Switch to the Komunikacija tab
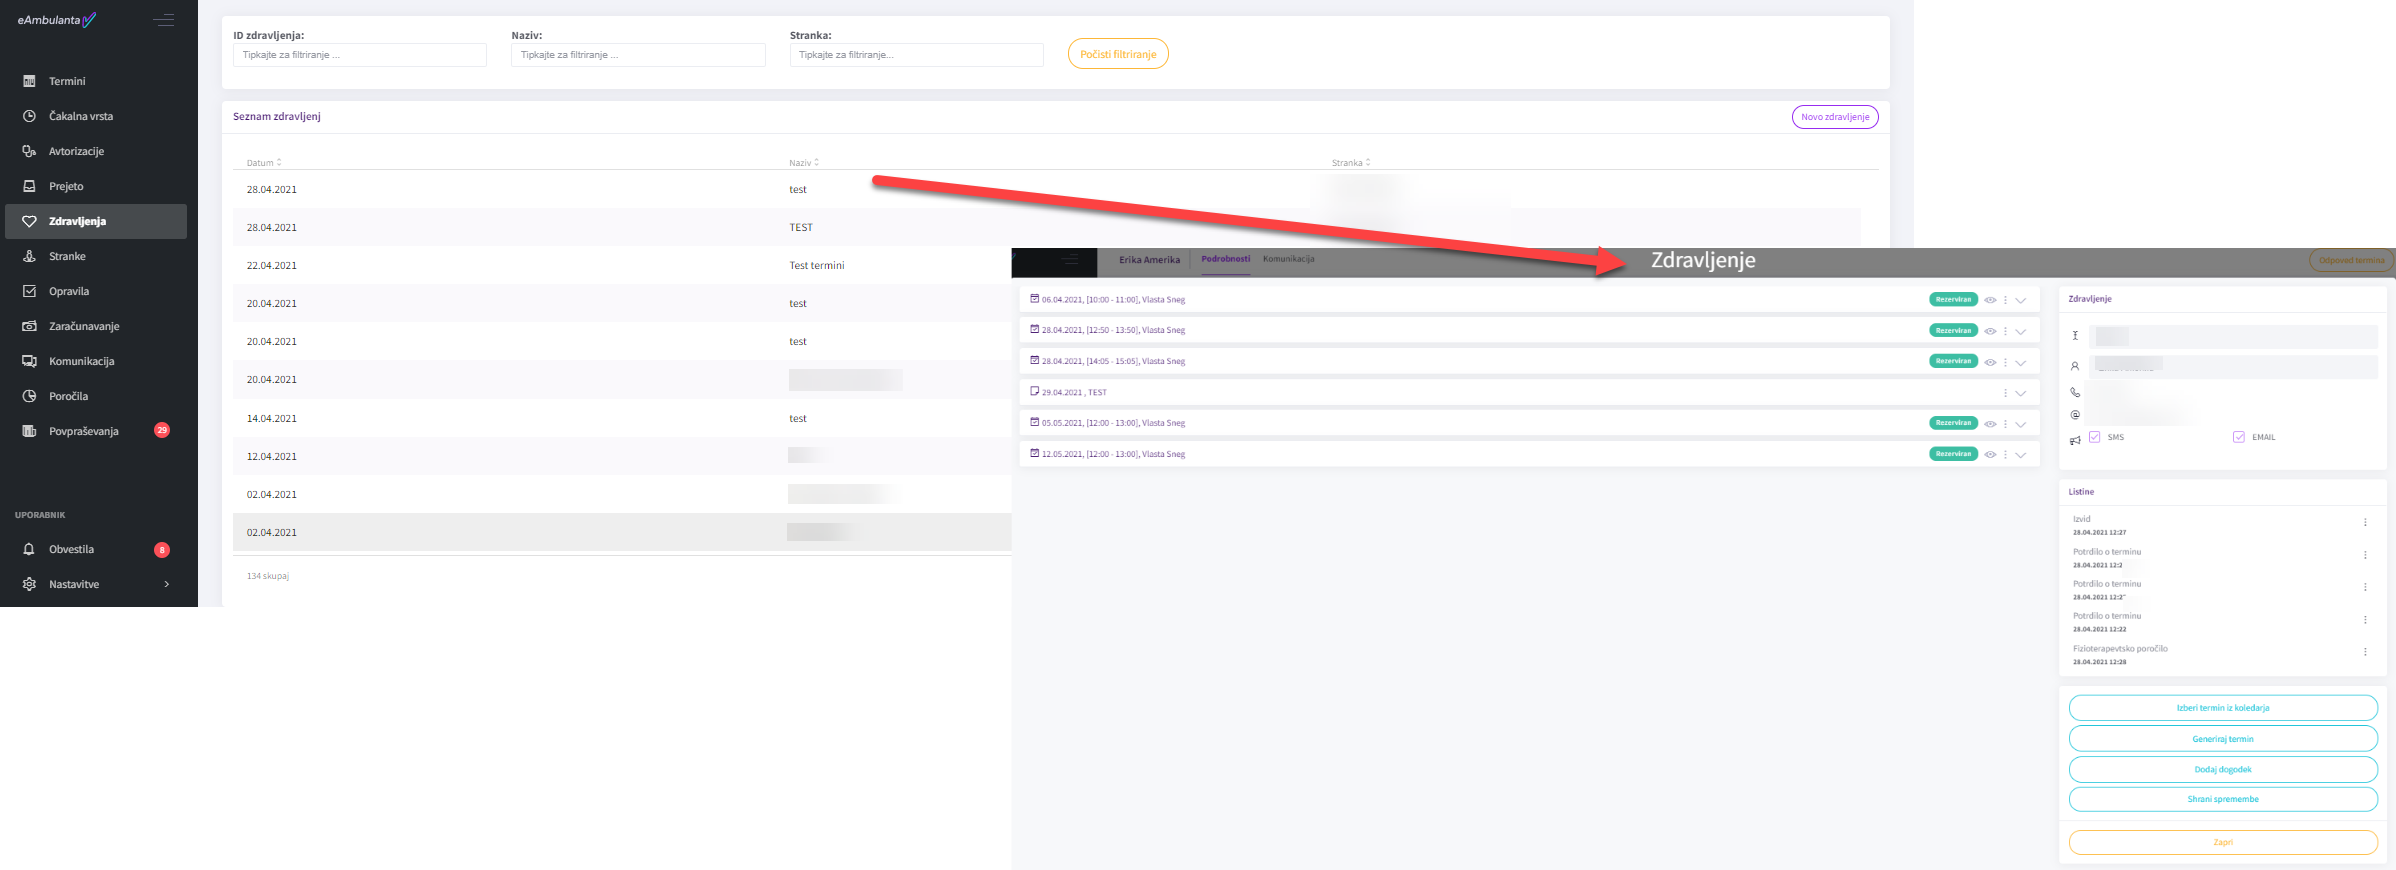 coord(1288,259)
